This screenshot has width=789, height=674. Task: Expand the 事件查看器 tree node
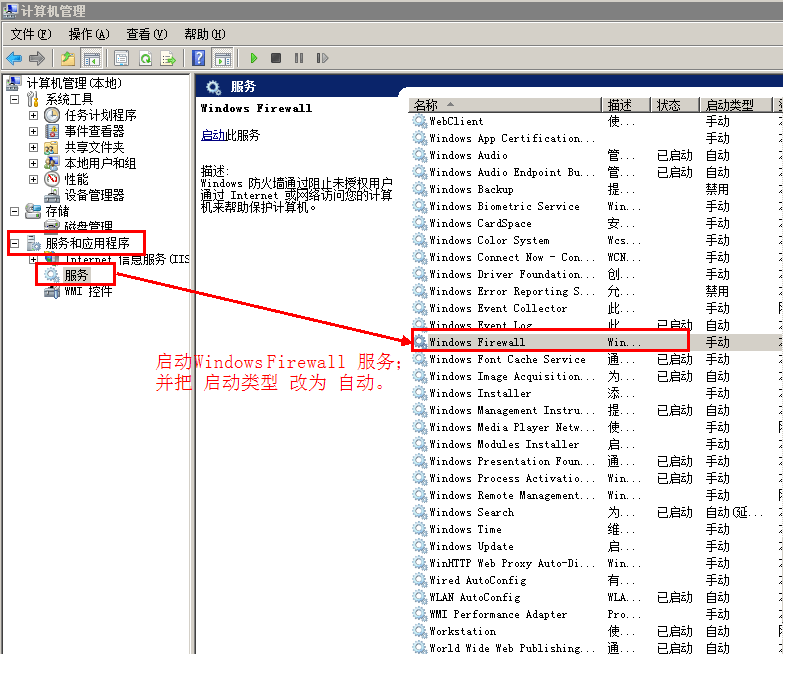point(33,131)
